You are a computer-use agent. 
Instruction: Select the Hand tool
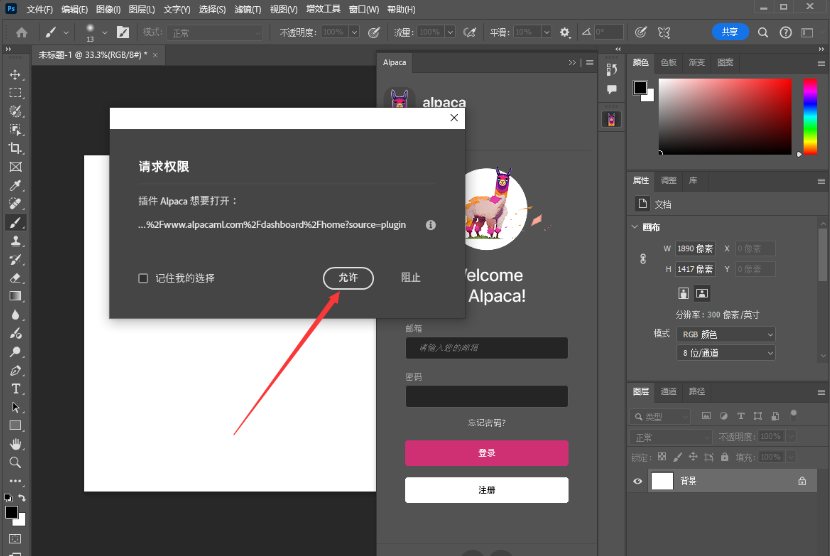[x=15, y=444]
